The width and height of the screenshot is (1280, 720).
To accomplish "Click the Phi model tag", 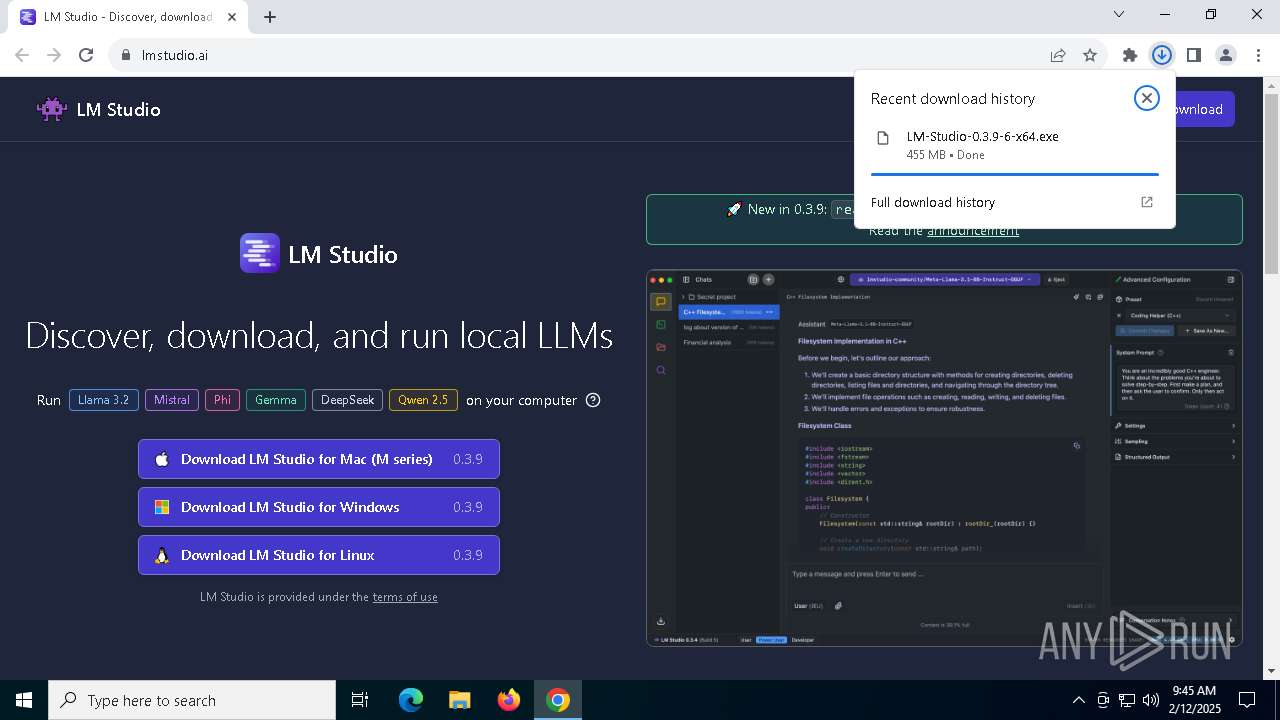I will (x=223, y=400).
